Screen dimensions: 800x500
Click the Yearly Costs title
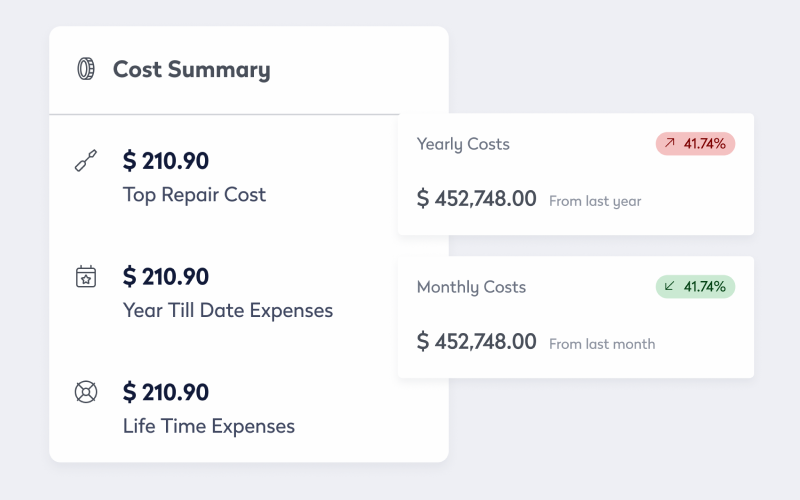463,144
